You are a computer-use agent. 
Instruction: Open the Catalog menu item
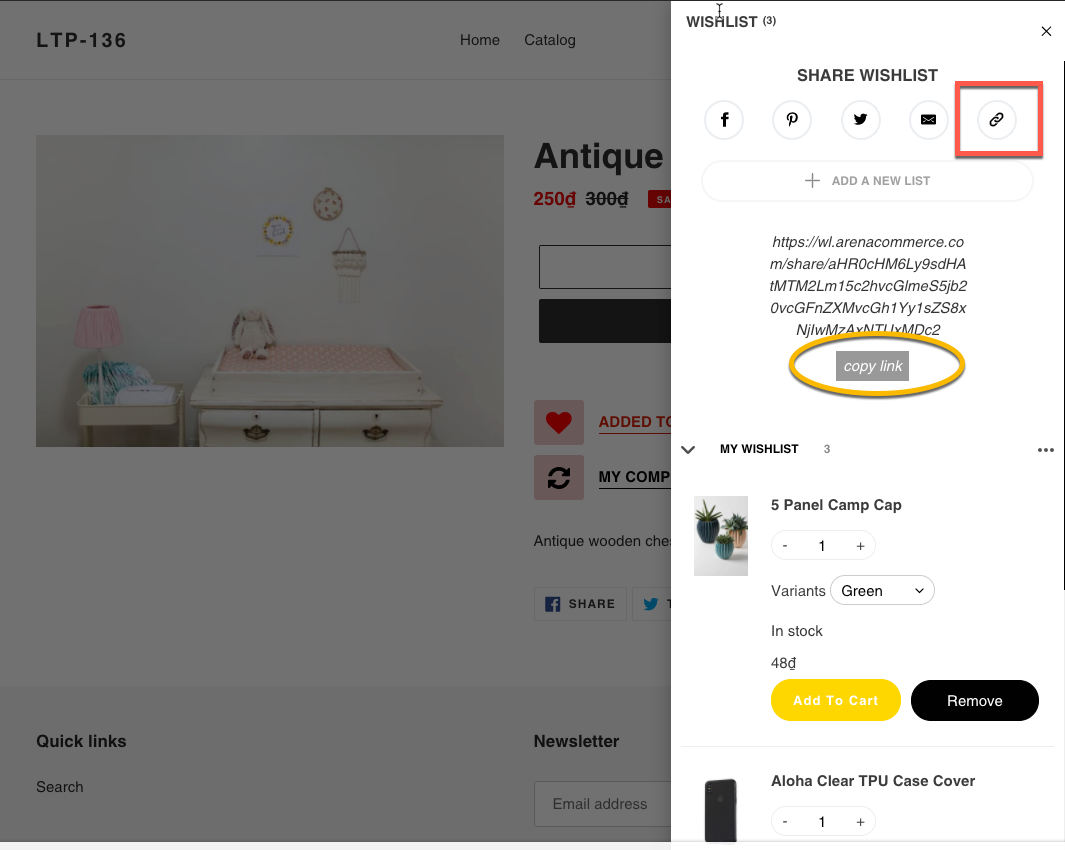549,40
